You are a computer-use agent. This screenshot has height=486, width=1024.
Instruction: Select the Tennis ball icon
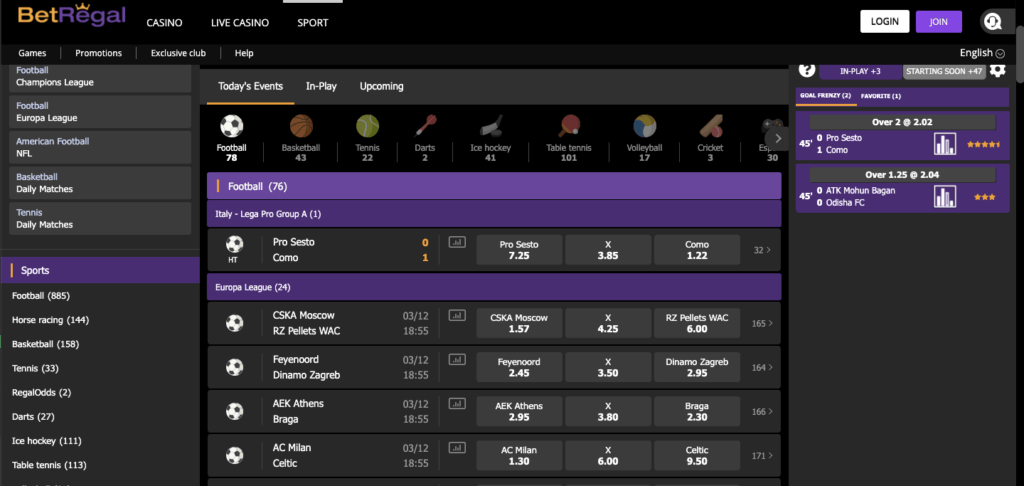pyautogui.click(x=368, y=126)
